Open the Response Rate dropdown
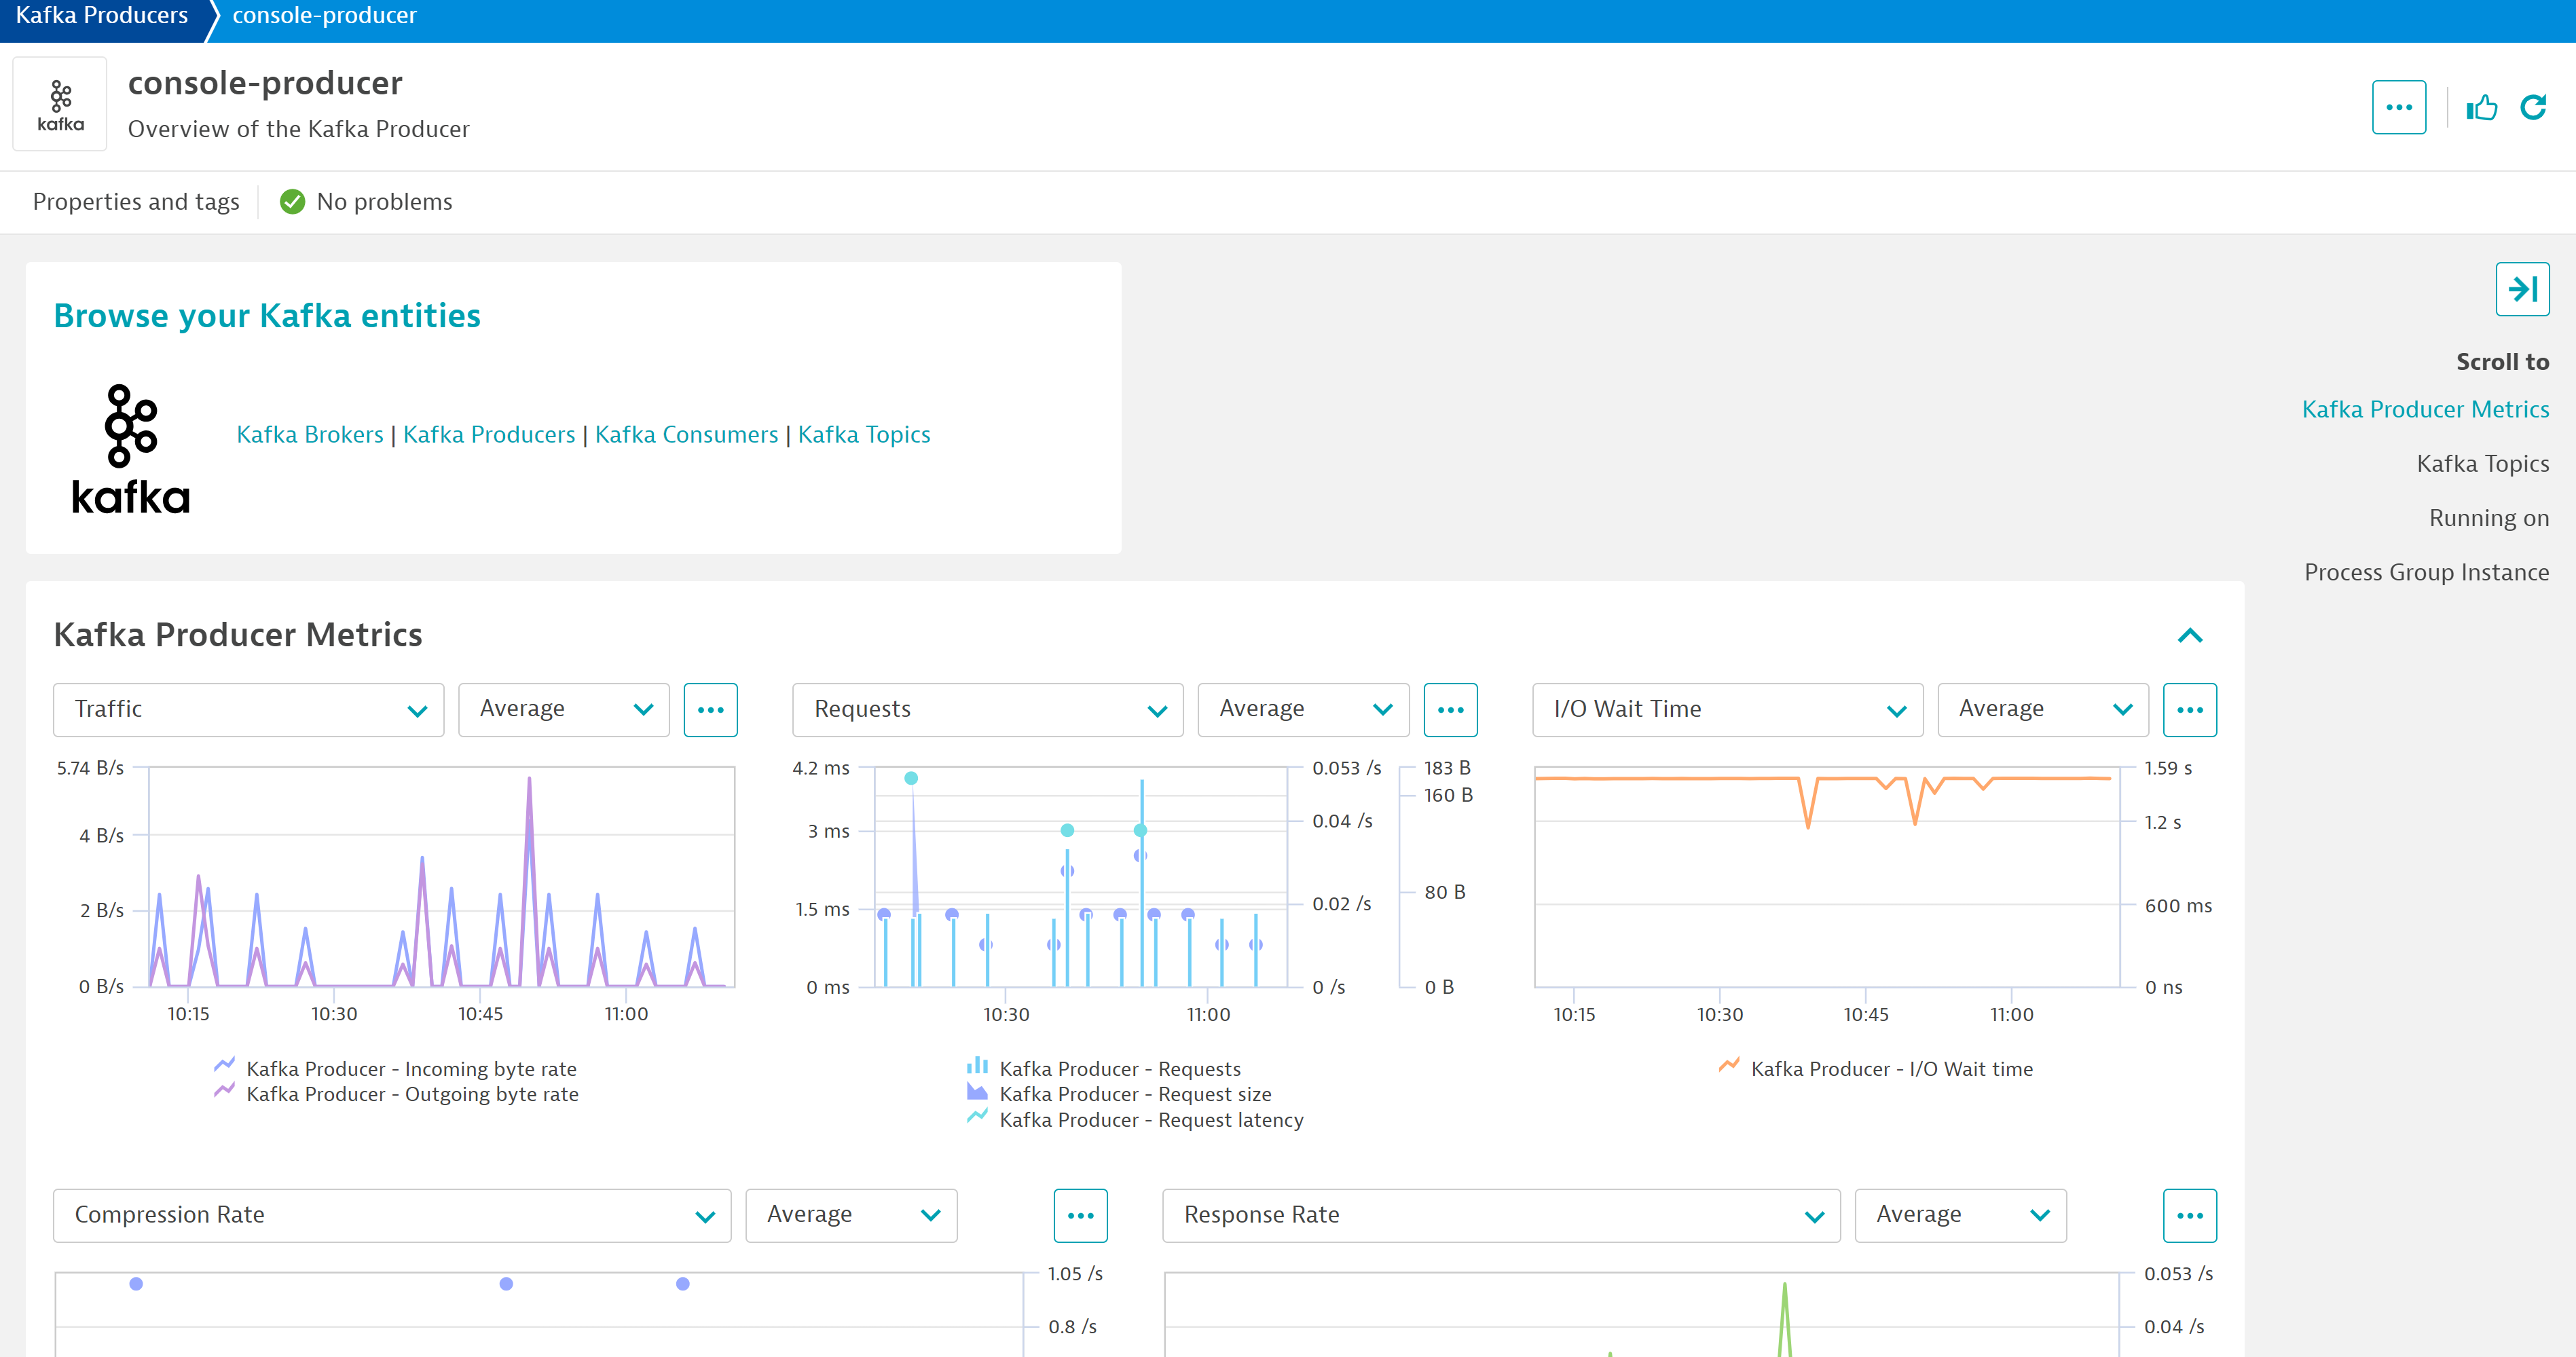 [x=1501, y=1215]
